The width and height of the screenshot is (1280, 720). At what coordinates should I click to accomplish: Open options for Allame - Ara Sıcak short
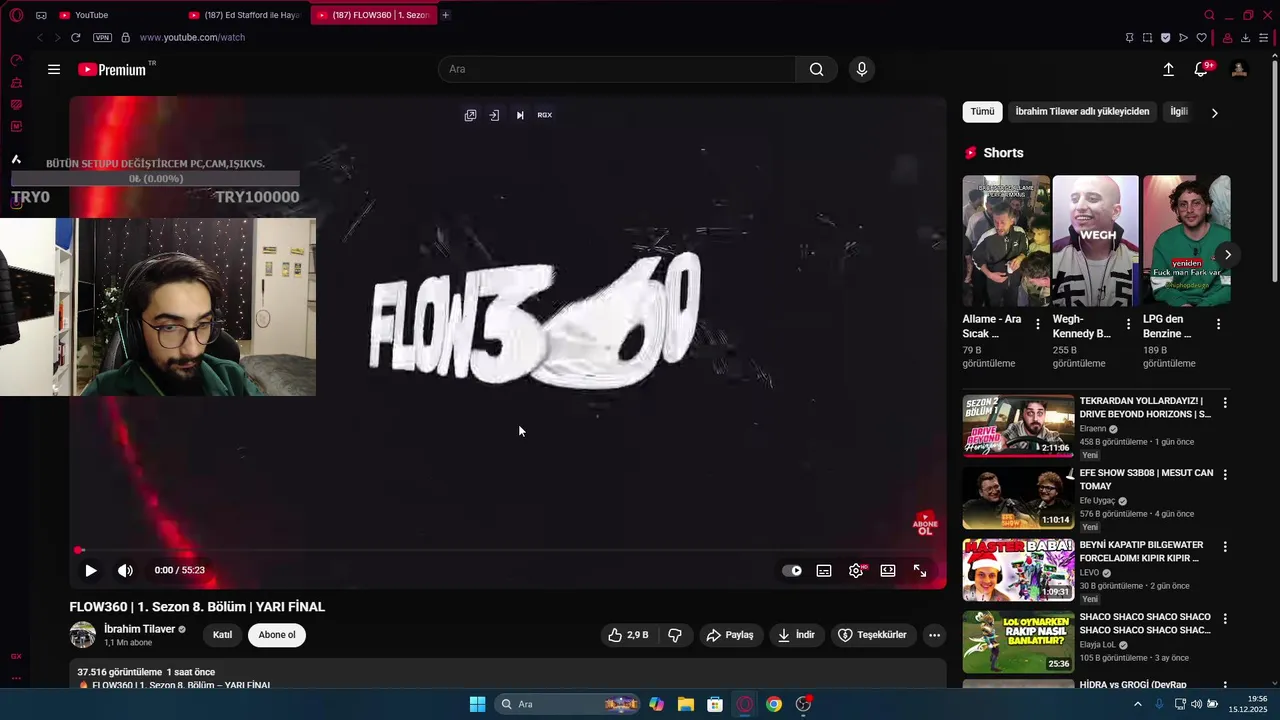click(x=1037, y=324)
